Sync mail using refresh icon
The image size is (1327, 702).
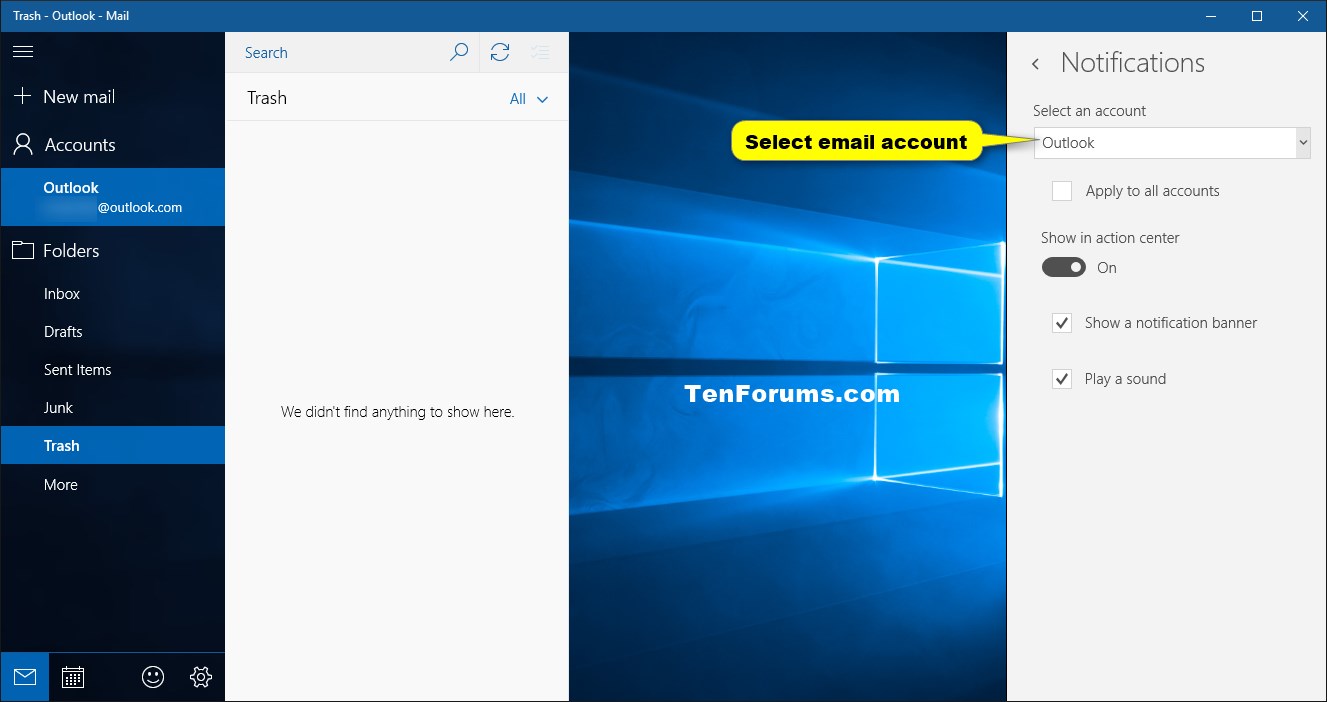[500, 52]
